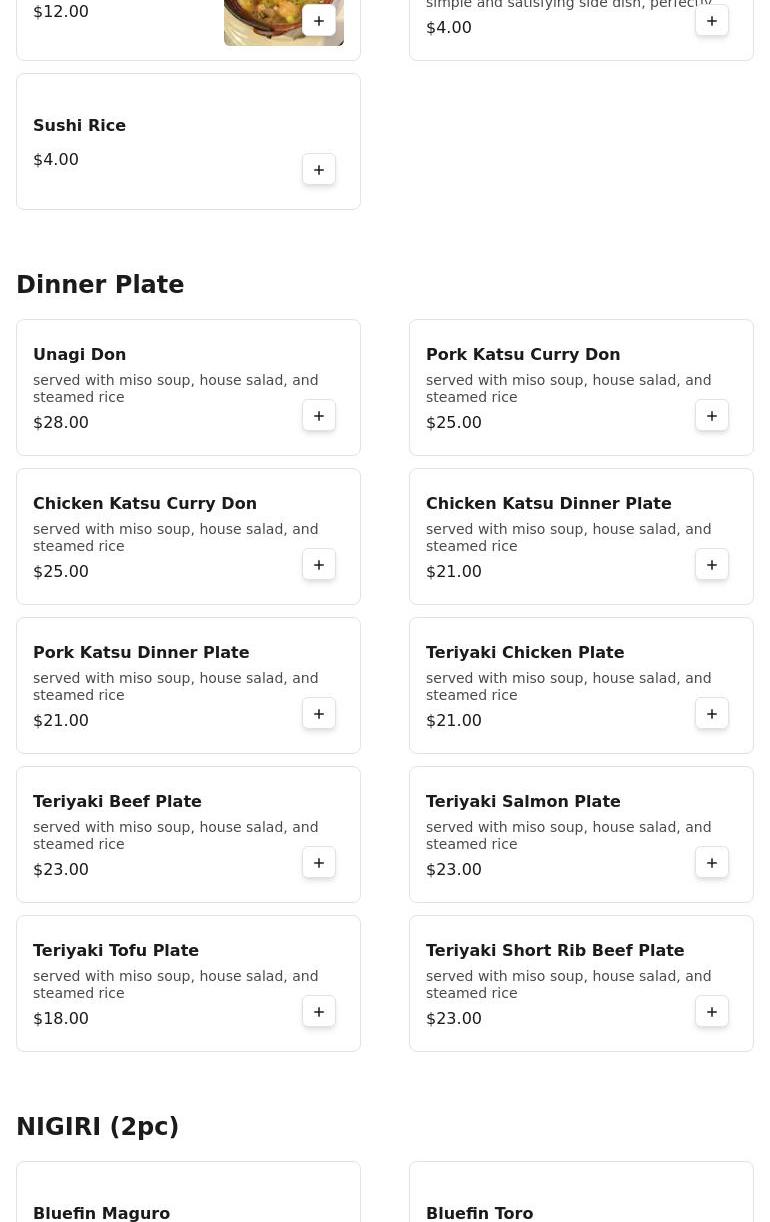Open Teriyaki Short Rib Beef Plate title
Viewport: 770px width, 1222px height.
coord(555,950)
